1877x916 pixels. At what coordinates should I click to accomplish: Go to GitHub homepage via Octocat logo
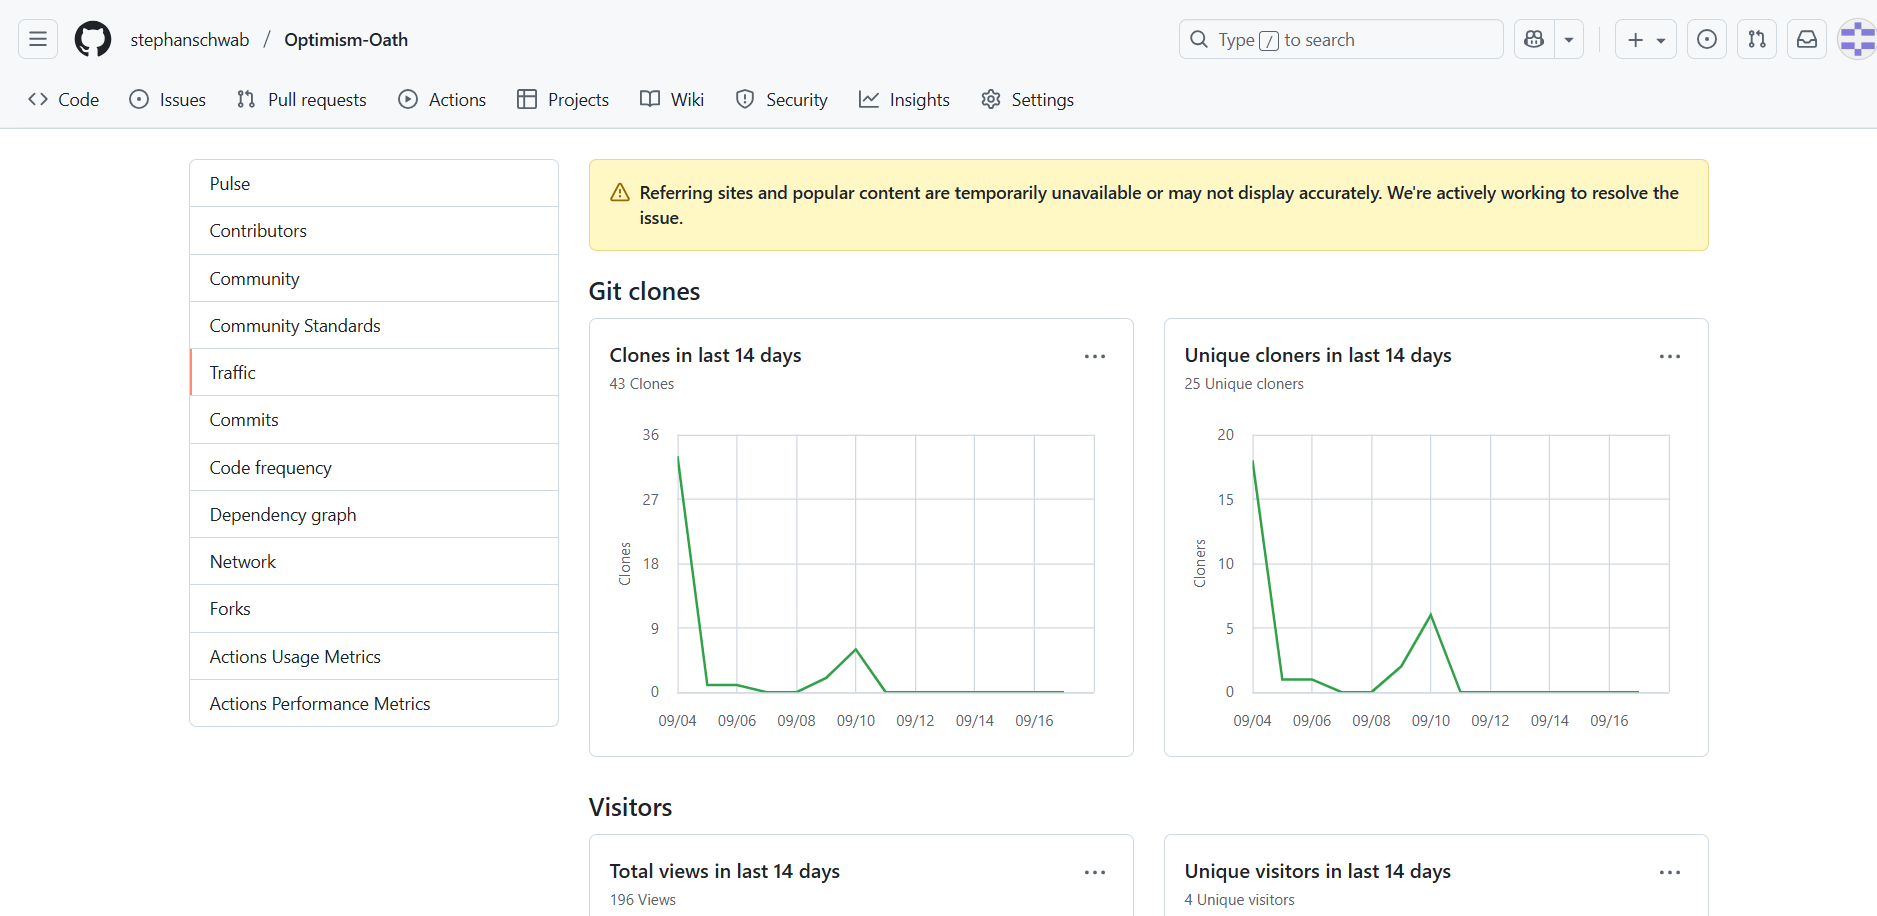(x=93, y=39)
